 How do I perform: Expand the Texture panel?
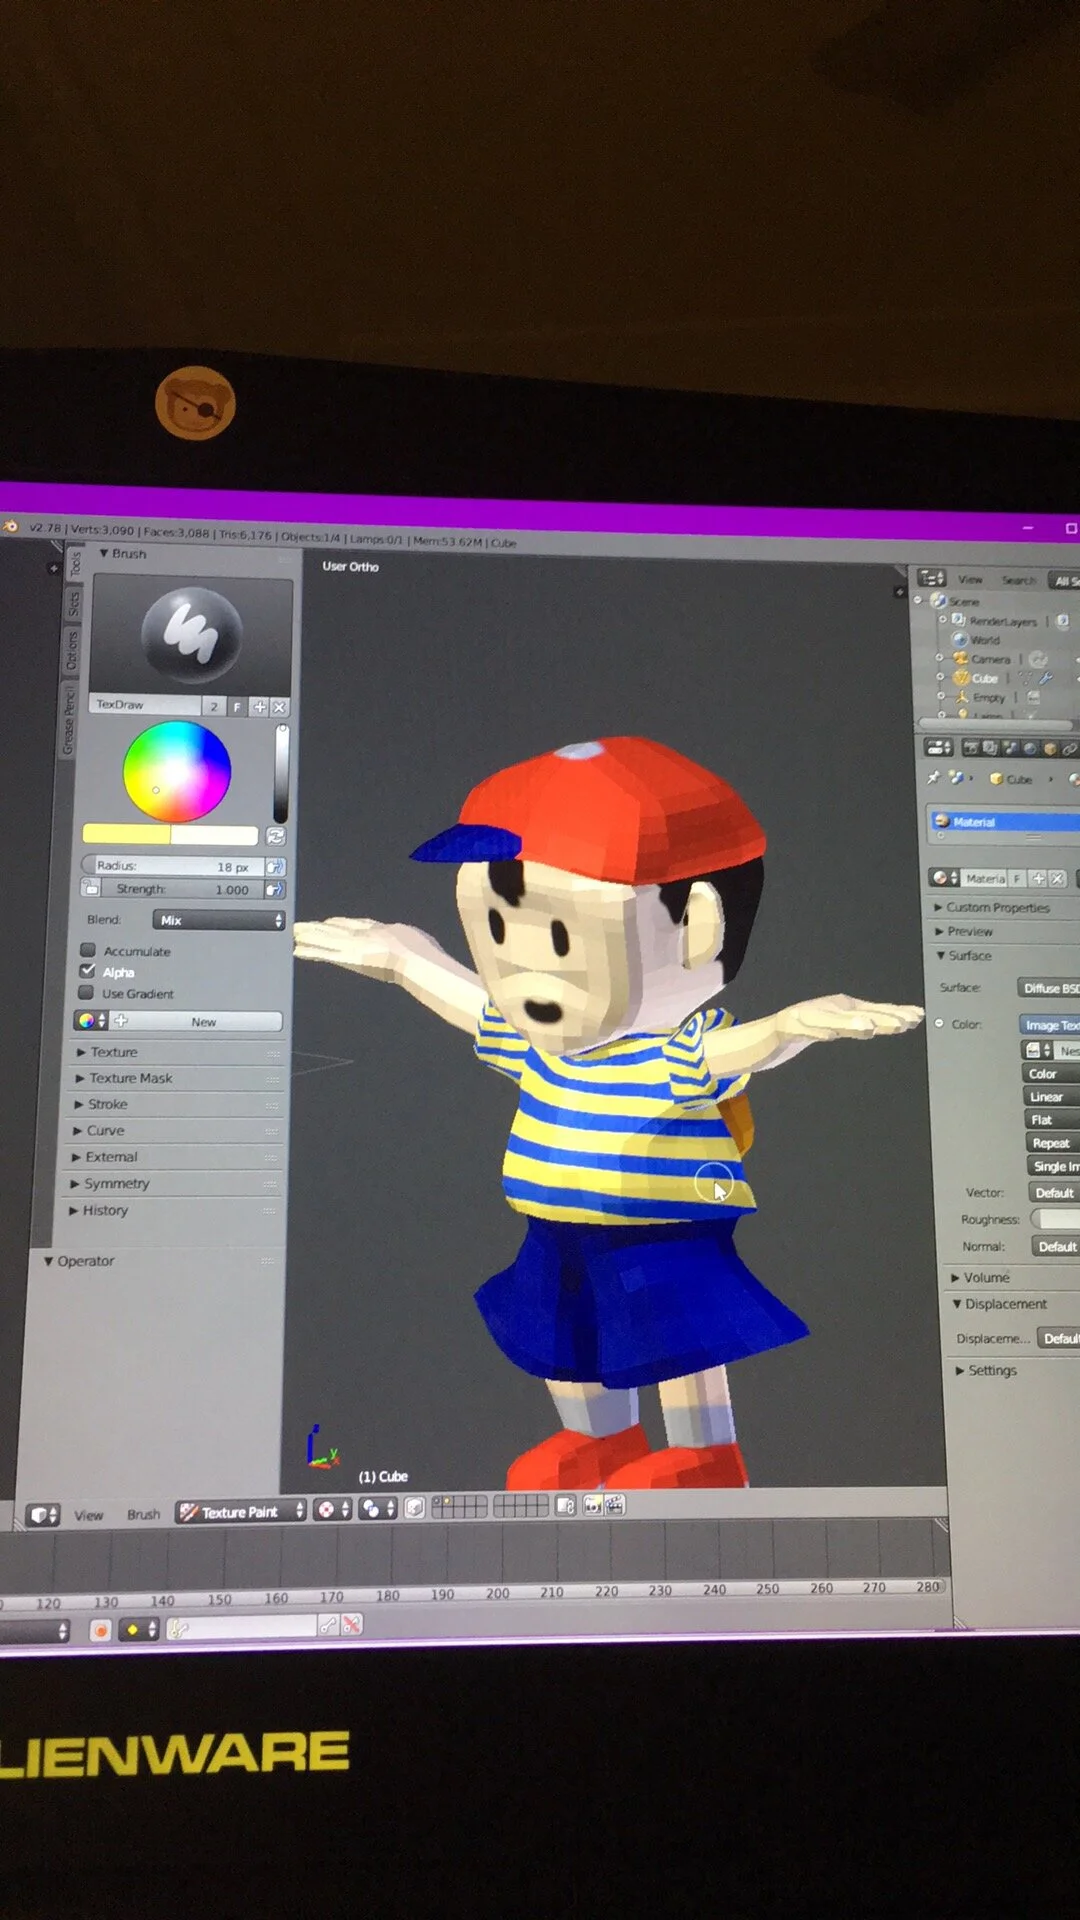click(177, 1052)
